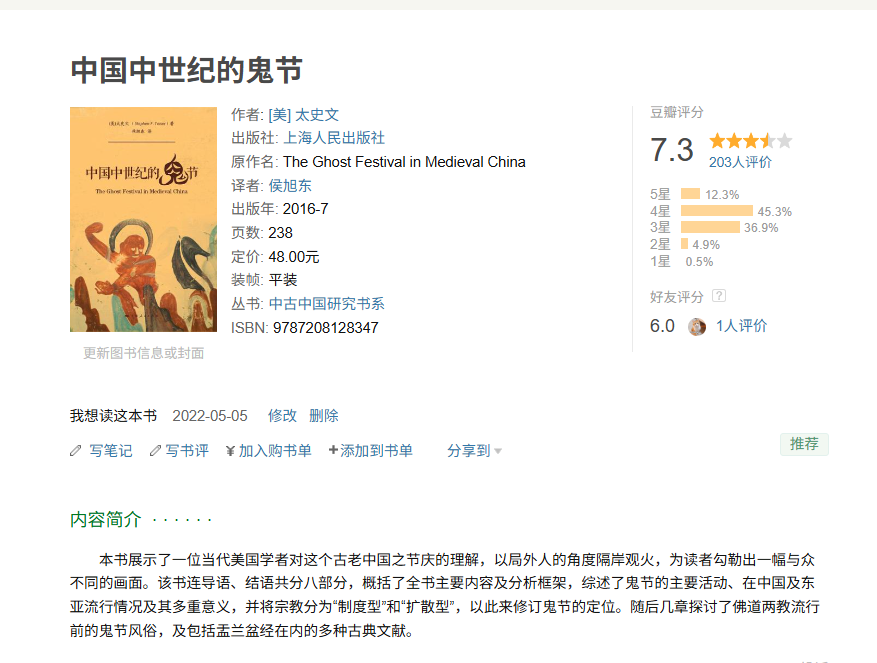The image size is (877, 663).
Task: View the 203人评价 ratings link
Action: click(740, 162)
